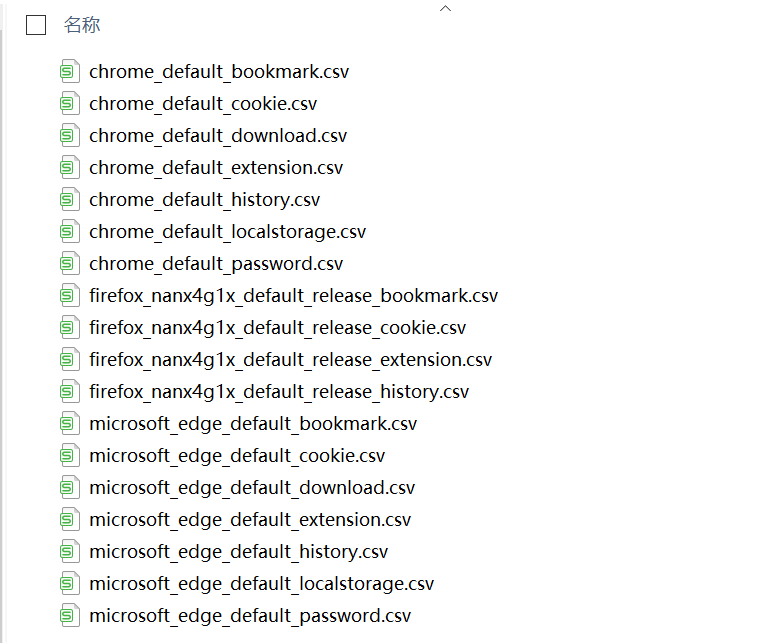Image resolution: width=759 pixels, height=643 pixels.
Task: Click the file icon for chrome_default_cookie.csv
Action: [68, 104]
